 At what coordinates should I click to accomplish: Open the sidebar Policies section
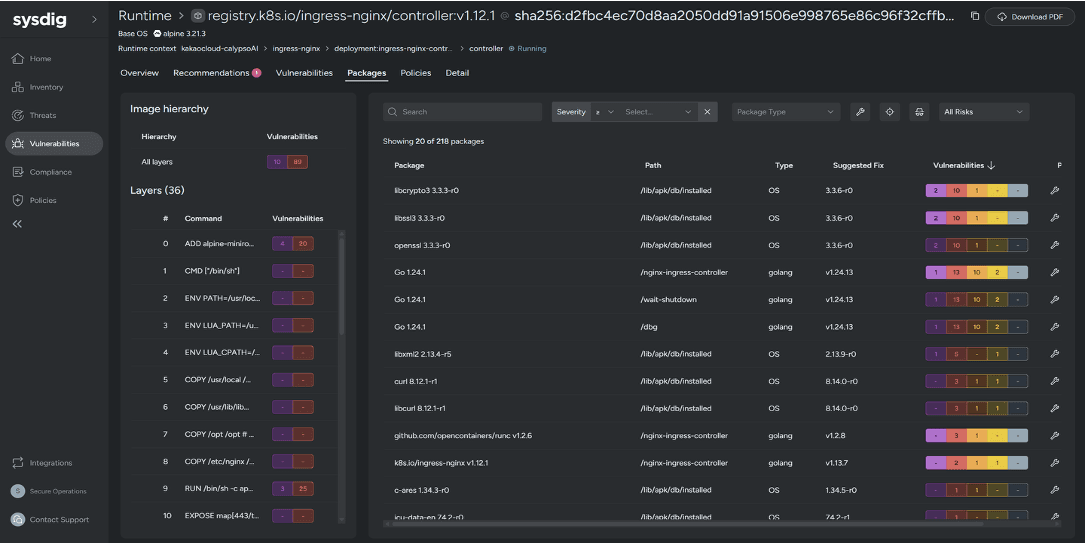(35, 200)
